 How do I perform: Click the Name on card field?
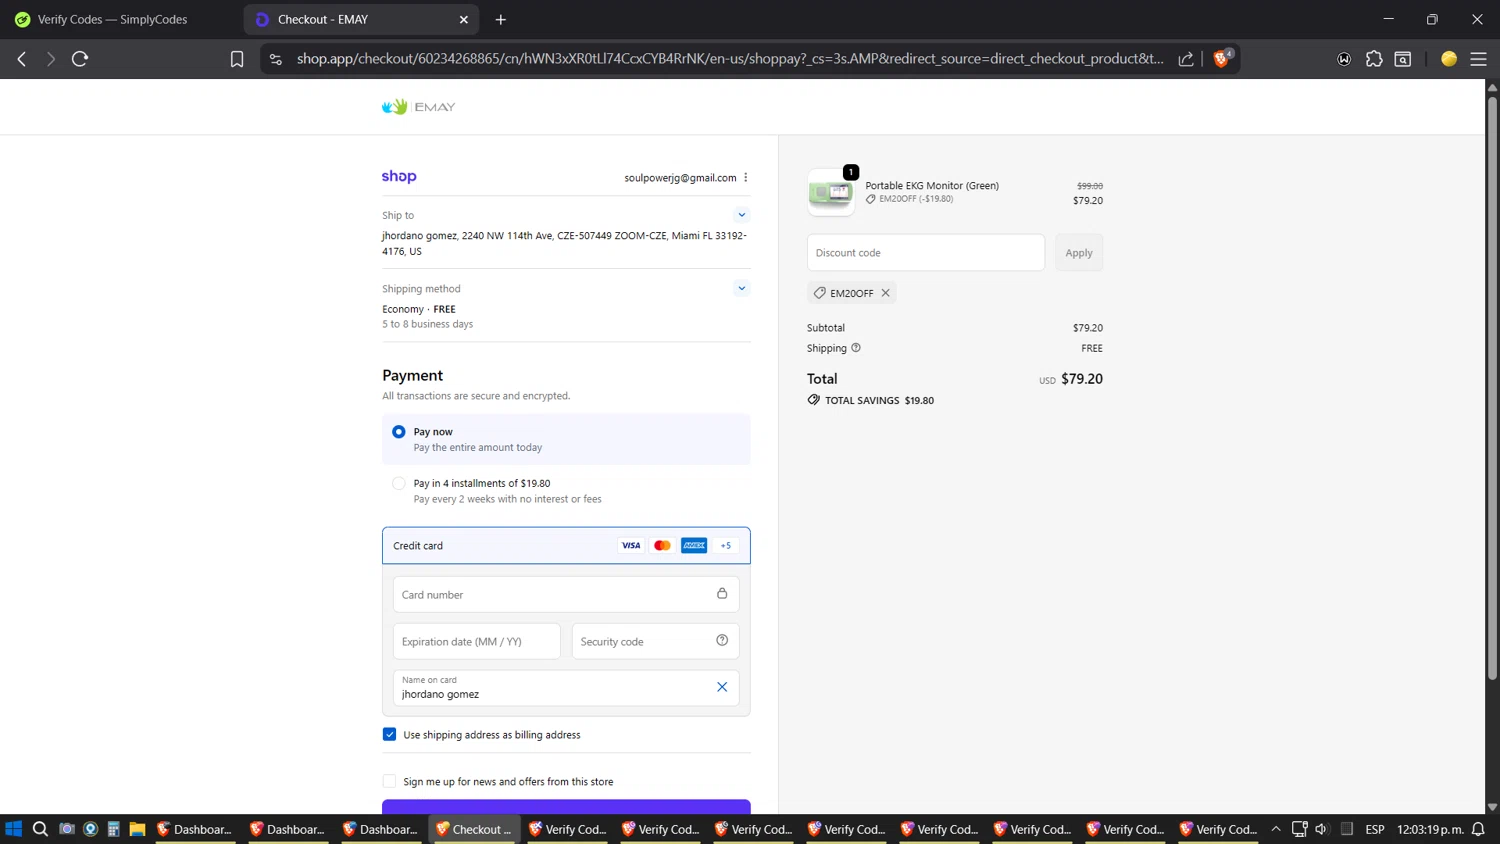click(x=566, y=688)
